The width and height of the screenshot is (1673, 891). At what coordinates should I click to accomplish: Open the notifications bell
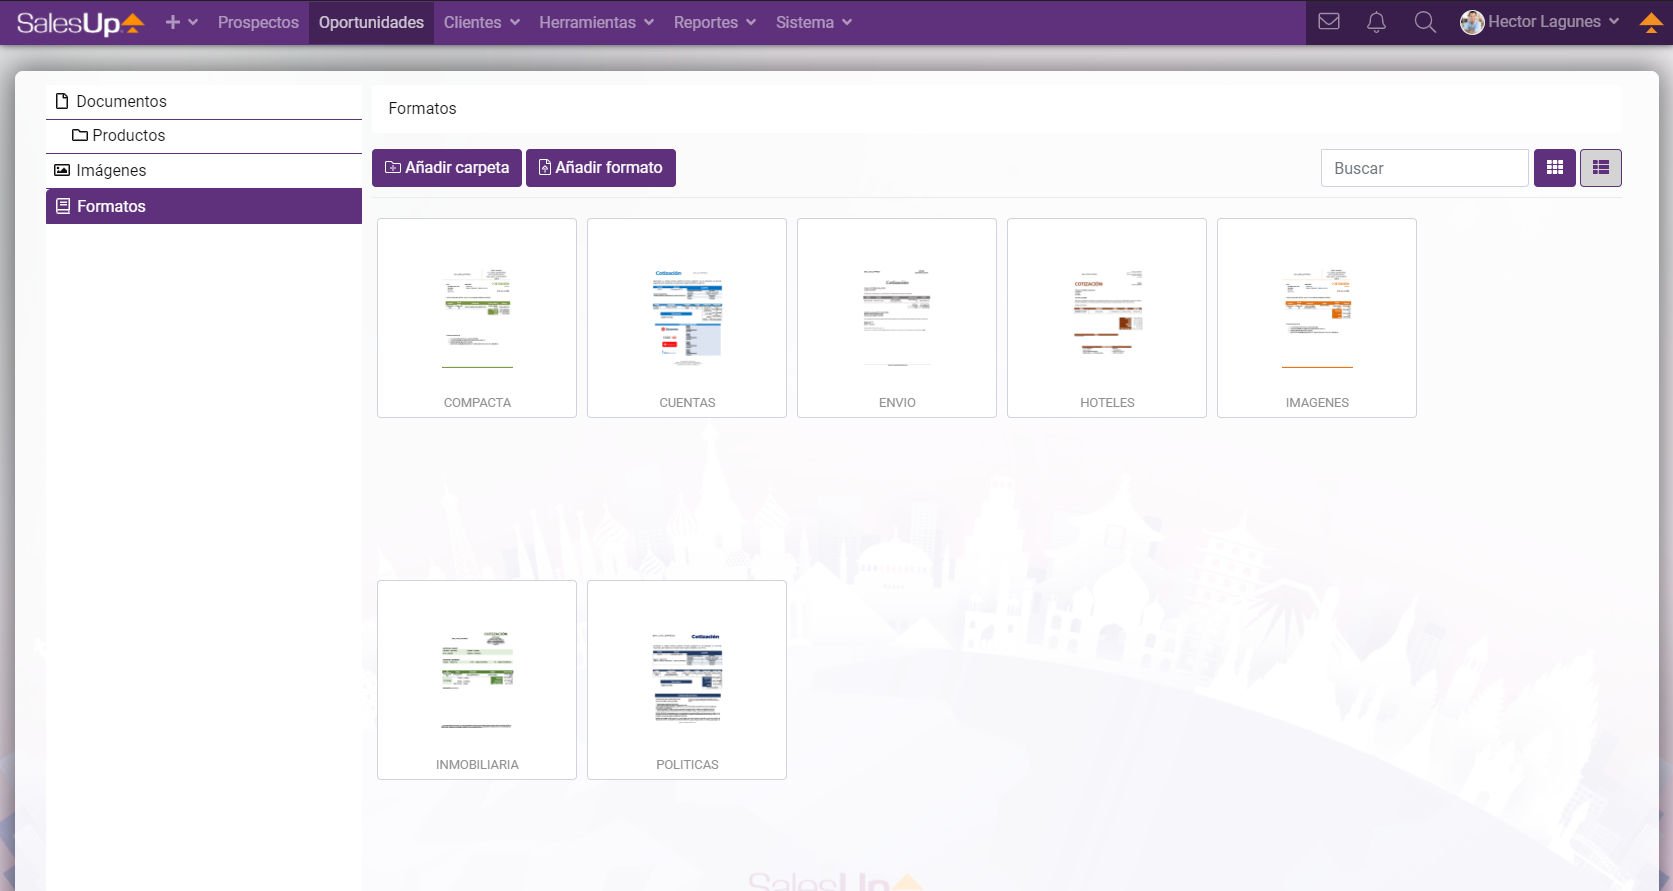point(1376,22)
